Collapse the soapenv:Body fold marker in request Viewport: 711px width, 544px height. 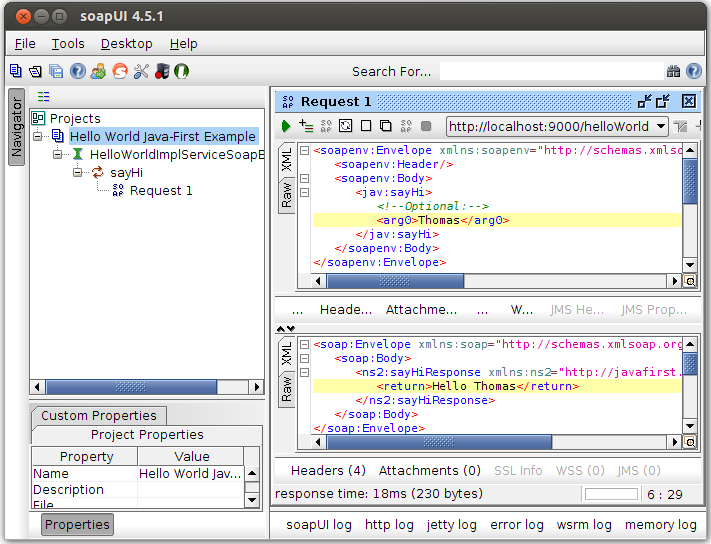pos(306,178)
